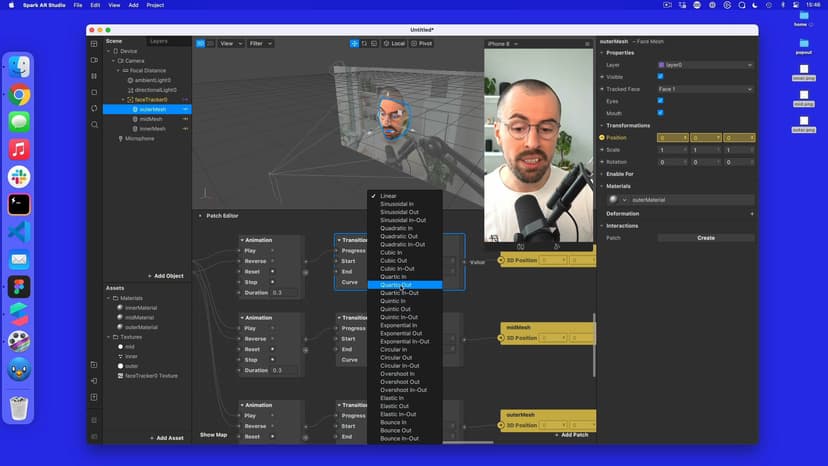The width and height of the screenshot is (828, 466).
Task: Open the Layer dropdown showing layer0
Action: point(705,65)
